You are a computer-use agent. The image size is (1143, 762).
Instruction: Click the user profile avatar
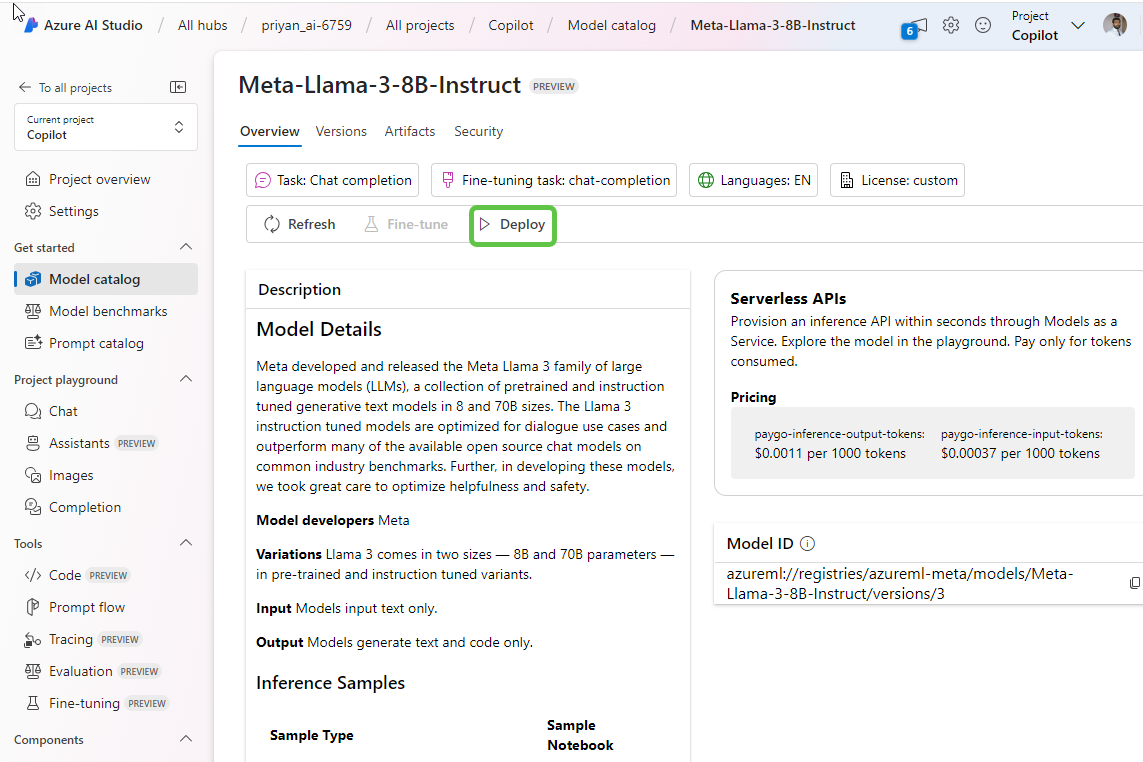click(1114, 25)
